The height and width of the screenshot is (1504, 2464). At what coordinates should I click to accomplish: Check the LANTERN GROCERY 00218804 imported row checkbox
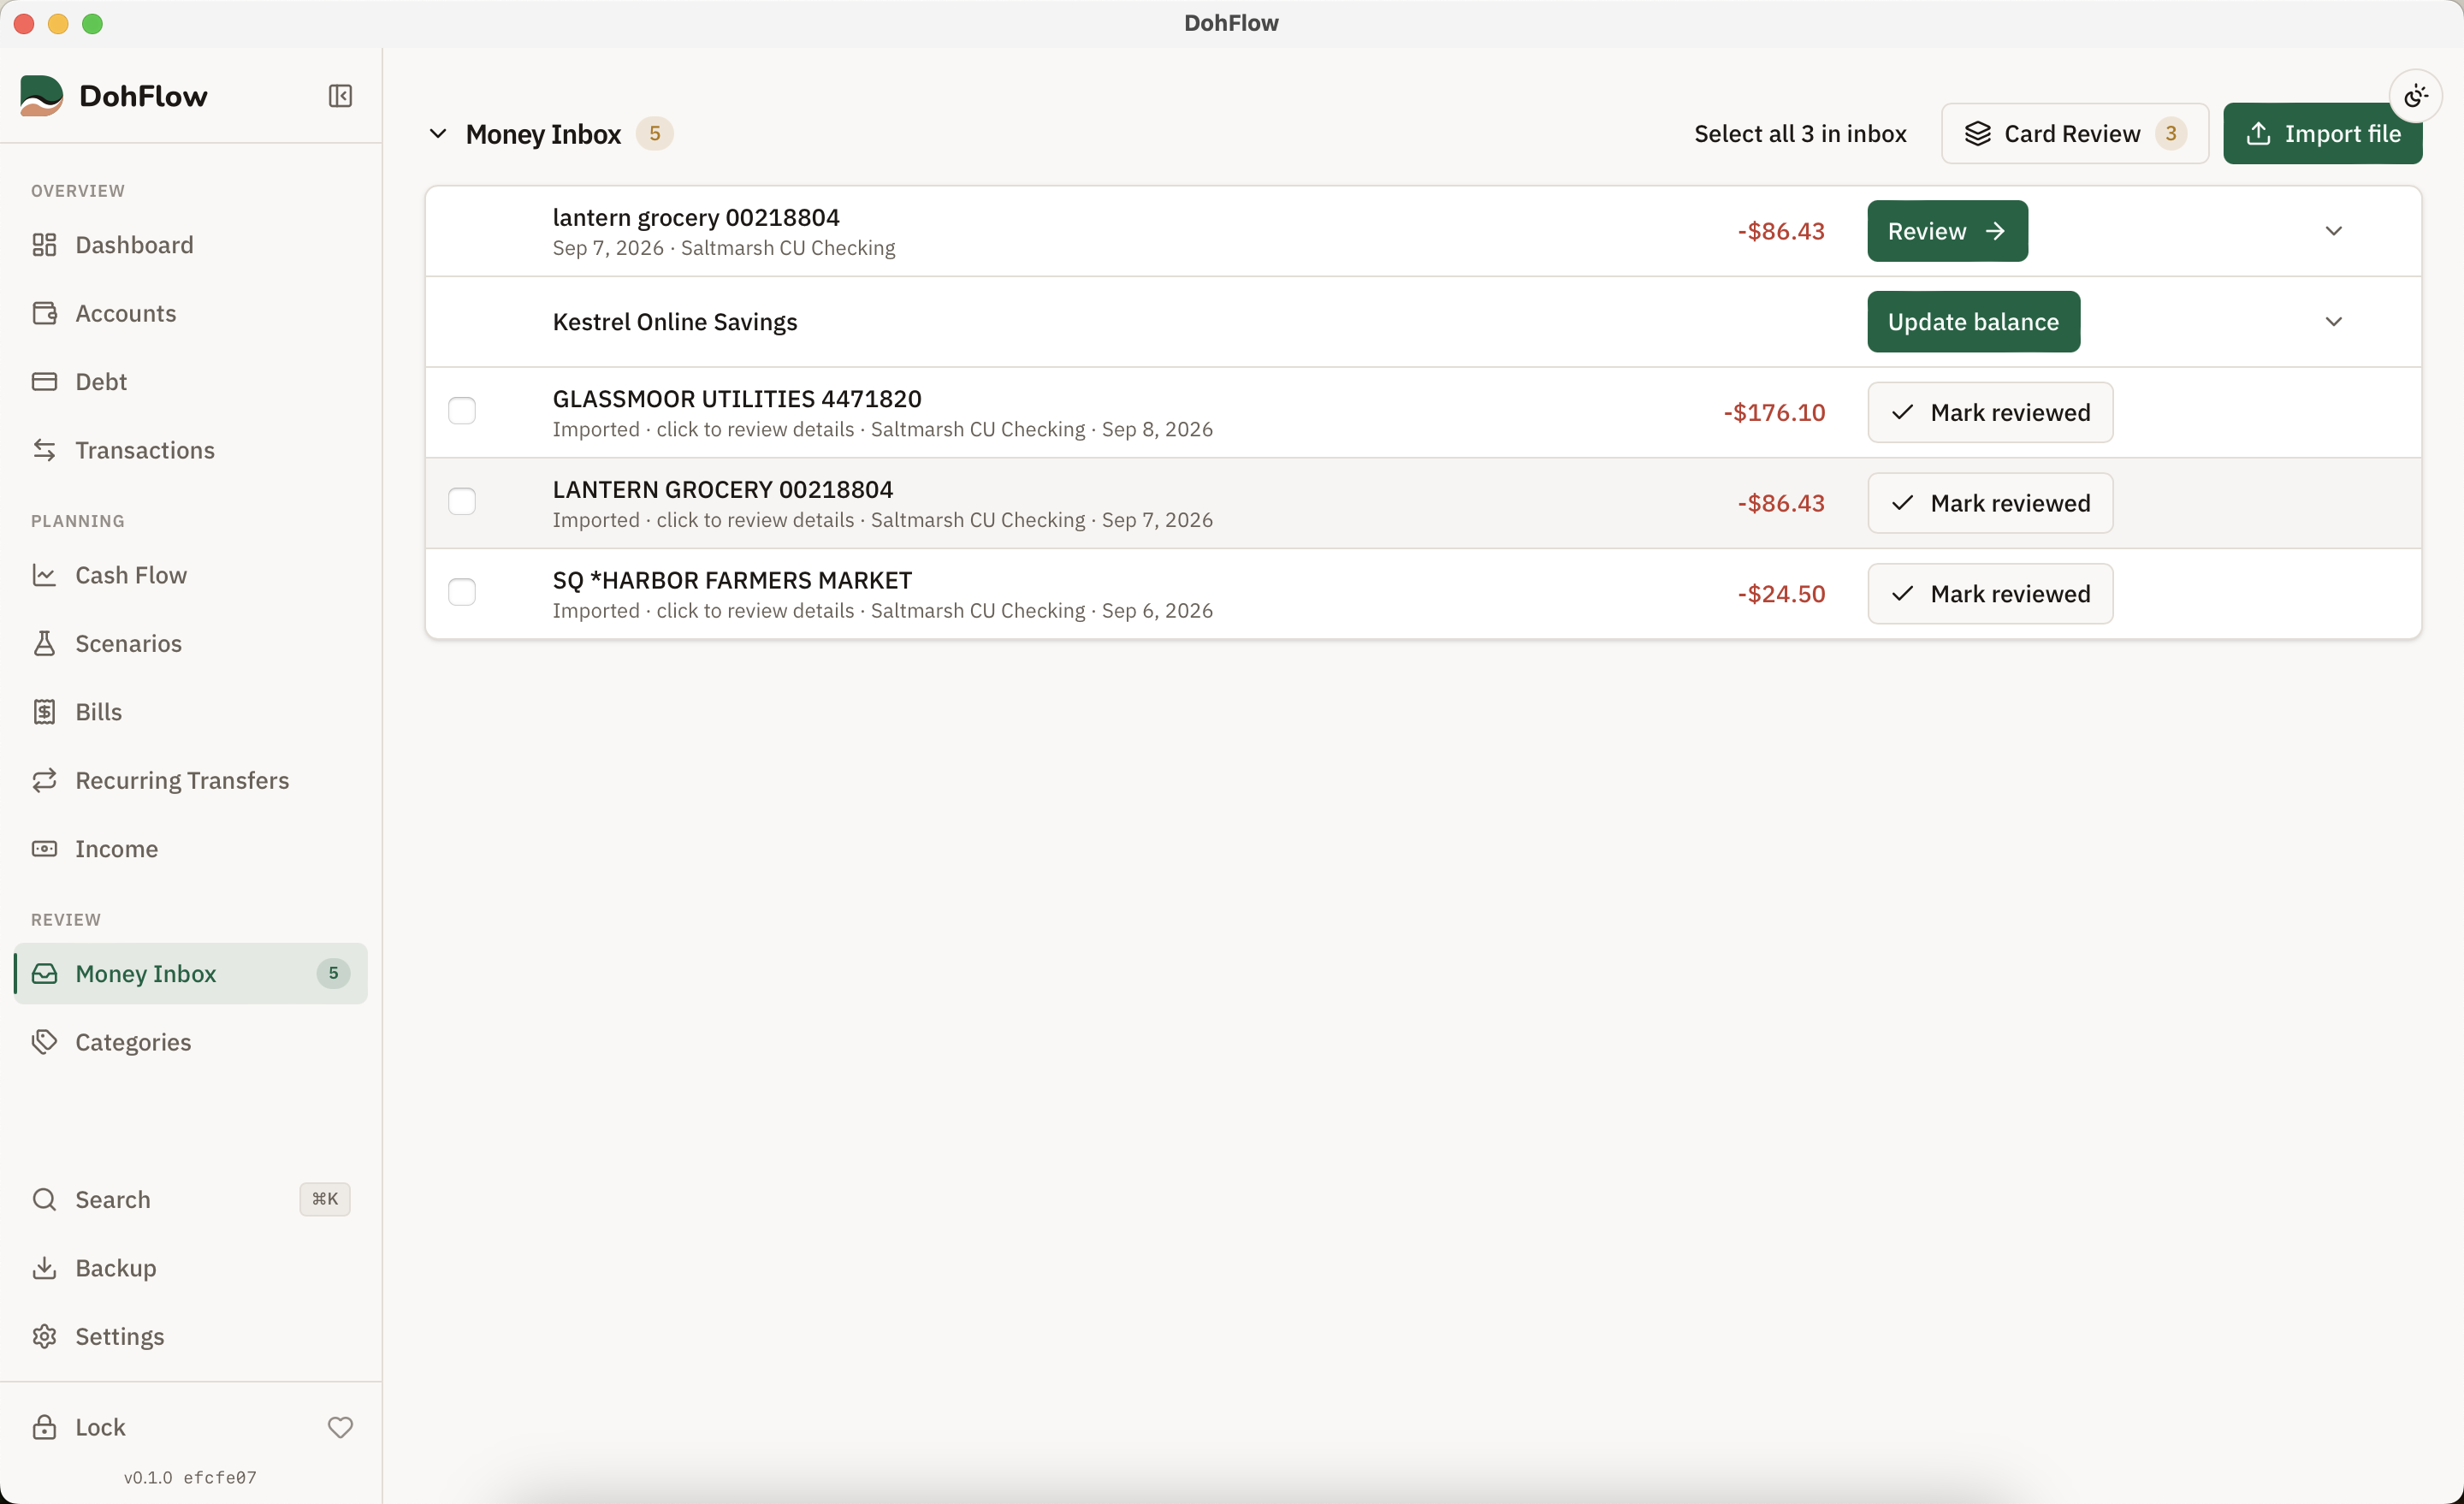coord(462,502)
